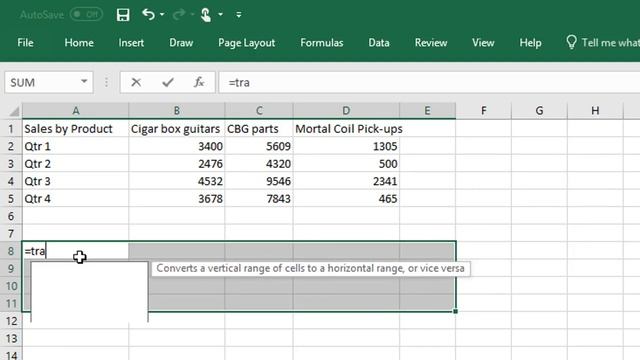640x360 pixels.
Task: Click the Touch/Mouse Mode icon
Action: coord(206,15)
